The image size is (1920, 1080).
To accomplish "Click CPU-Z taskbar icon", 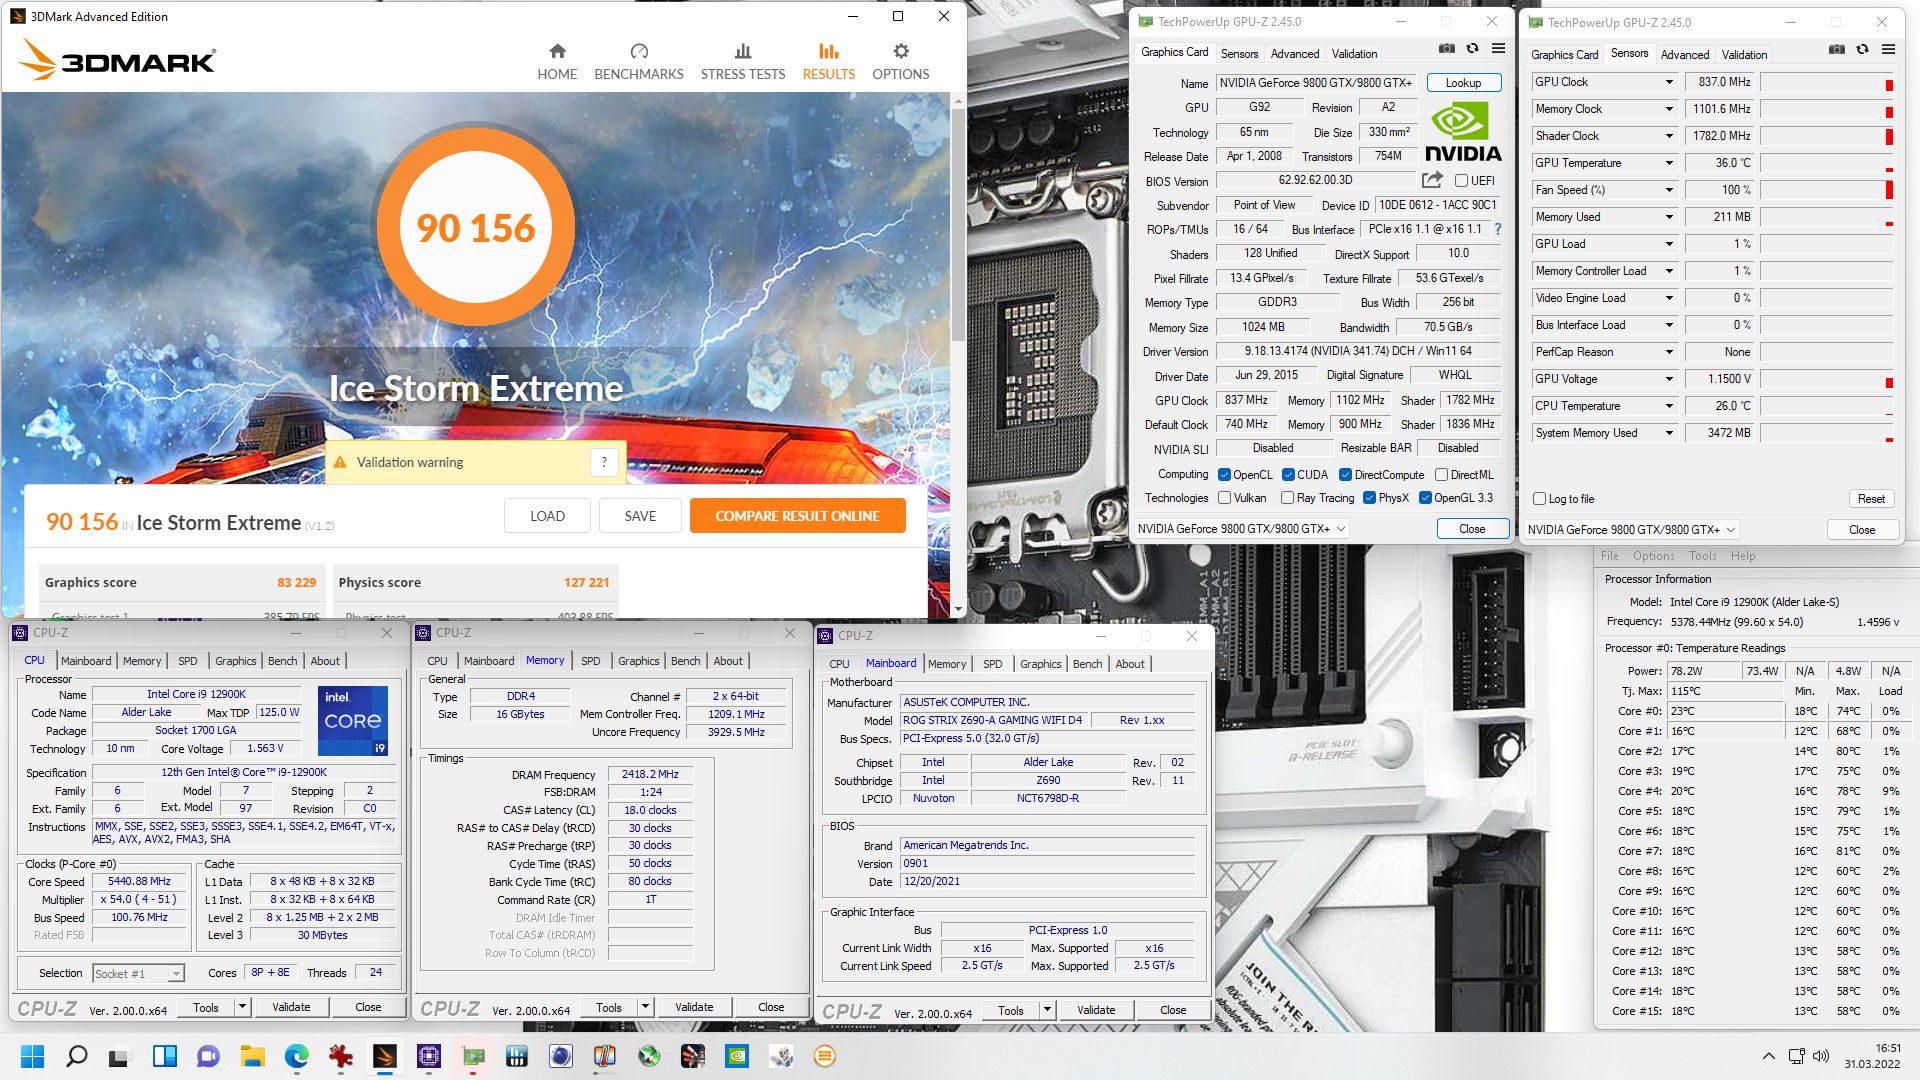I will pos(428,1056).
